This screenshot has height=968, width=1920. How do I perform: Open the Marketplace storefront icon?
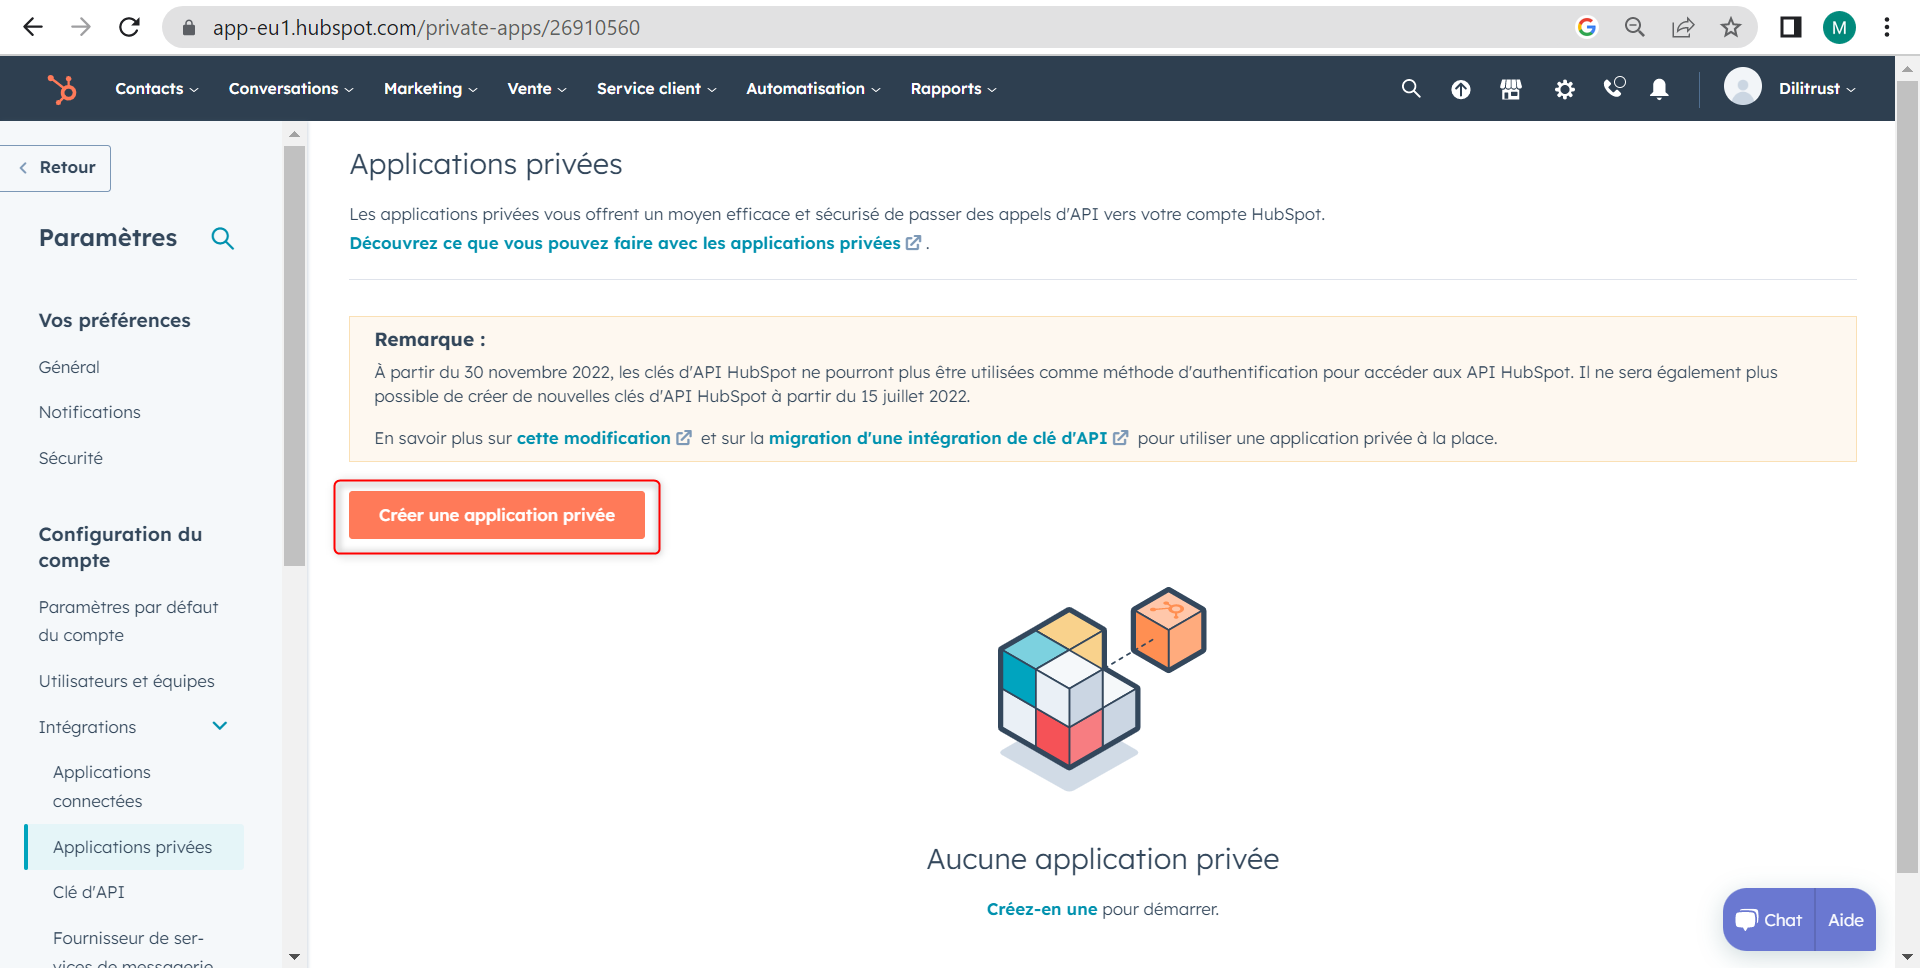(1511, 90)
